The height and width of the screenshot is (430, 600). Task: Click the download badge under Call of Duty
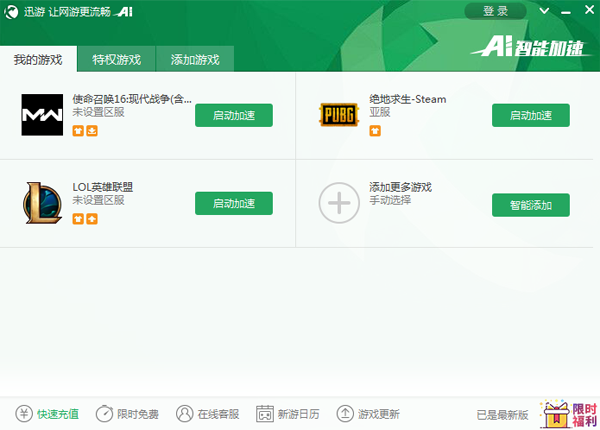pyautogui.click(x=92, y=130)
